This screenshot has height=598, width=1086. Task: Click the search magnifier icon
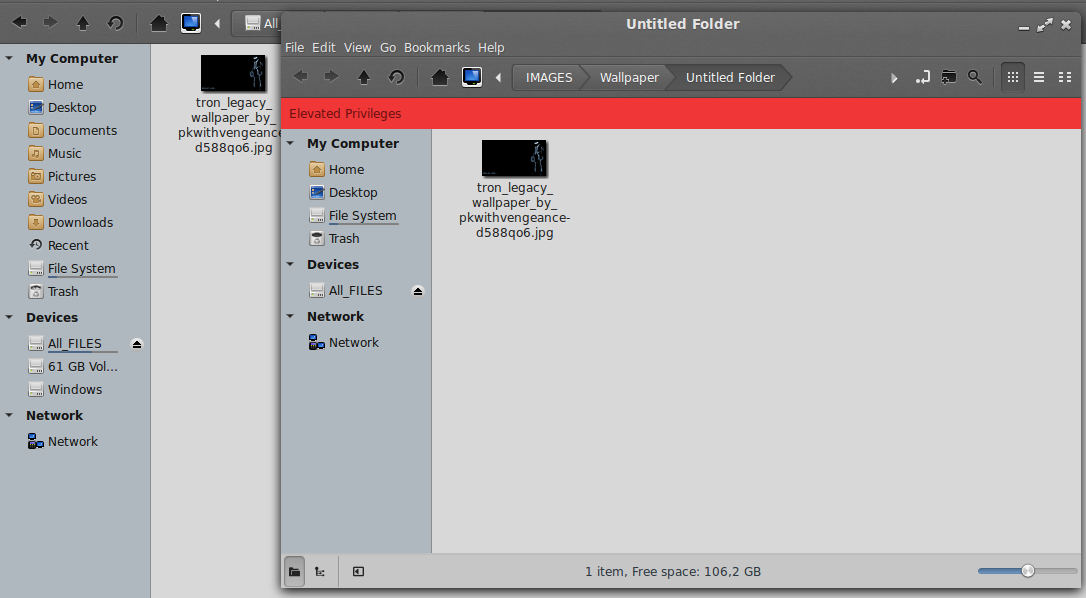pos(974,77)
